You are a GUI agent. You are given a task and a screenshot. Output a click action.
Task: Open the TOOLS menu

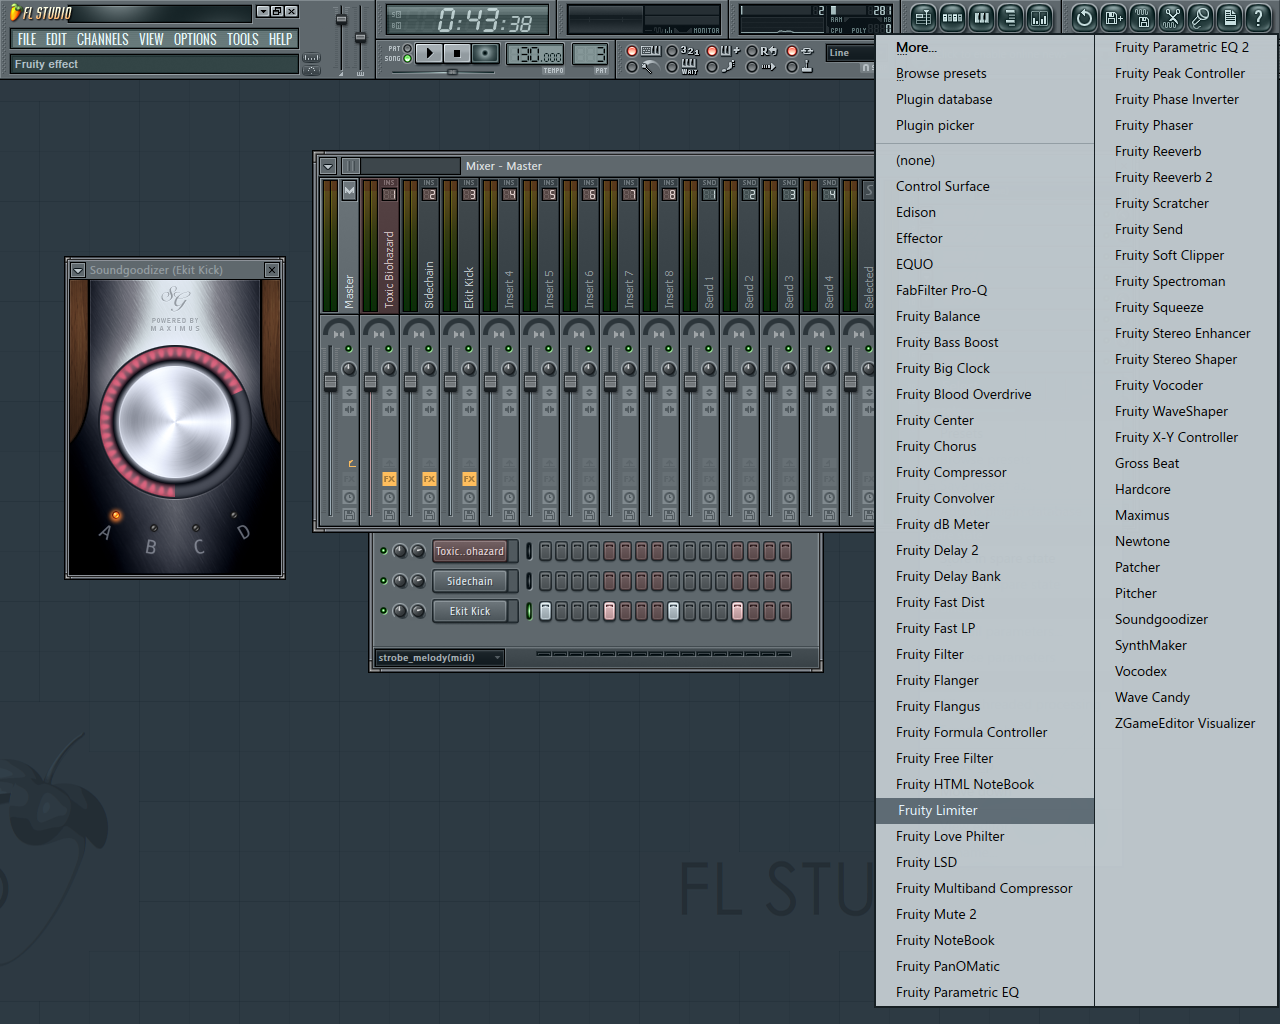point(243,39)
